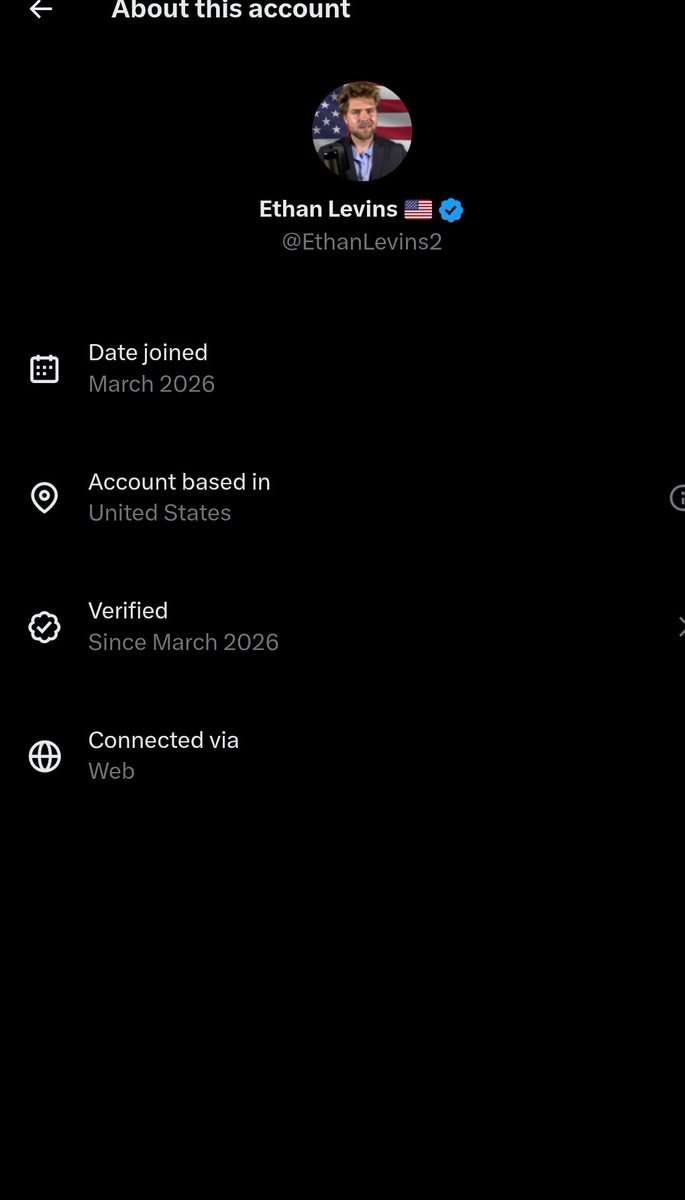Tap the globe icon beside Connected via
This screenshot has width=685, height=1200.
pyautogui.click(x=44, y=756)
